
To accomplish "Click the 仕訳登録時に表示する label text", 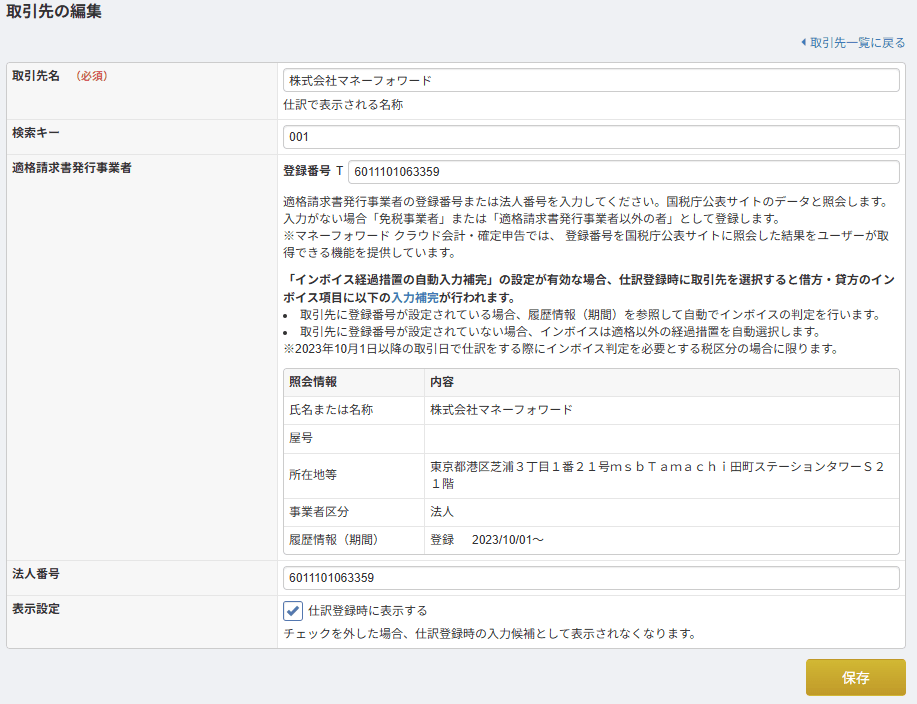I will pos(368,610).
